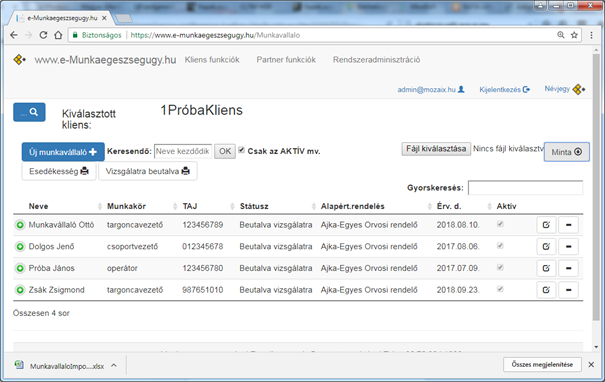Click the blue client search button
This screenshot has width=605, height=382.
click(29, 112)
